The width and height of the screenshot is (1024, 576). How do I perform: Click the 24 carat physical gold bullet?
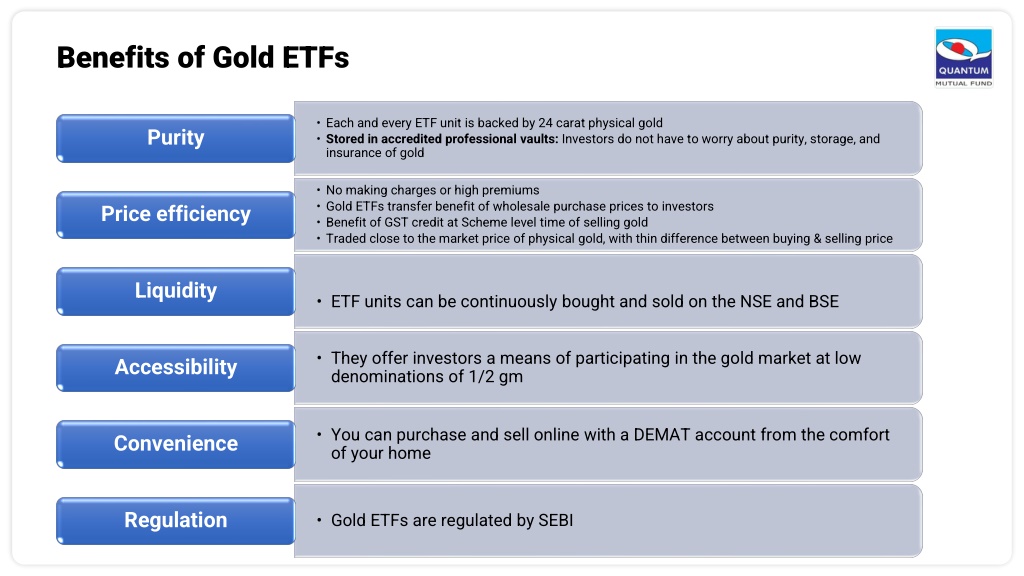[x=494, y=123]
